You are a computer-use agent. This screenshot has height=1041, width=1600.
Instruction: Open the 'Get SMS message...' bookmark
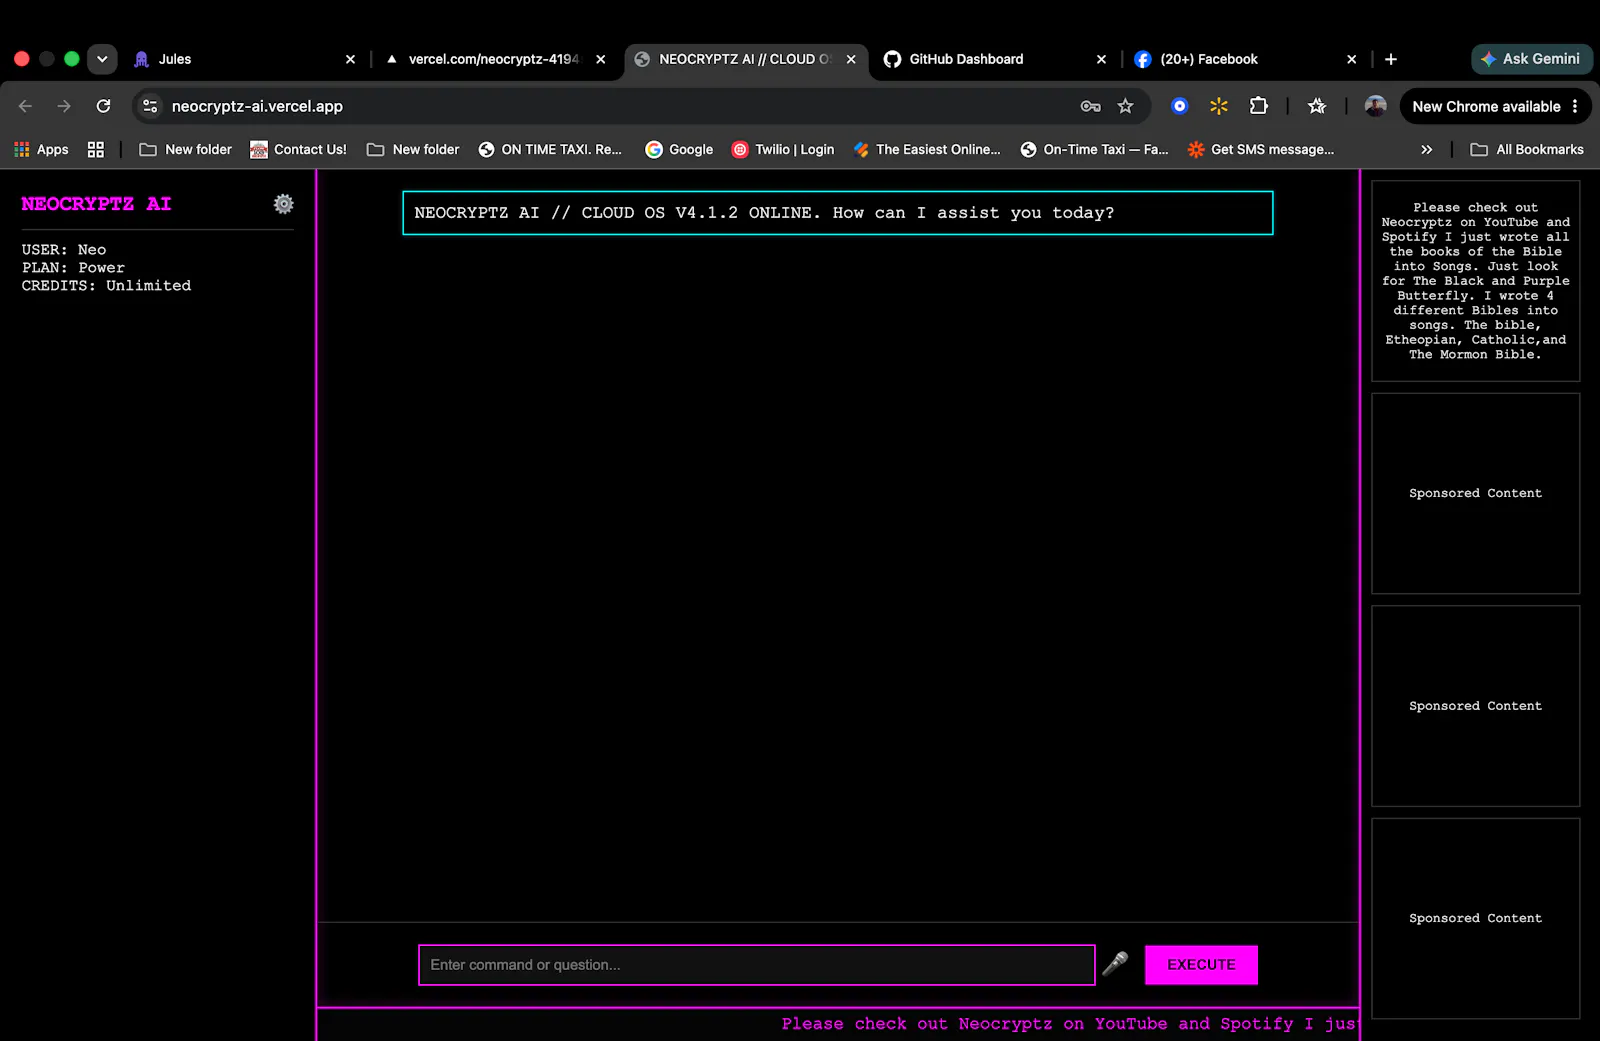tap(1260, 149)
